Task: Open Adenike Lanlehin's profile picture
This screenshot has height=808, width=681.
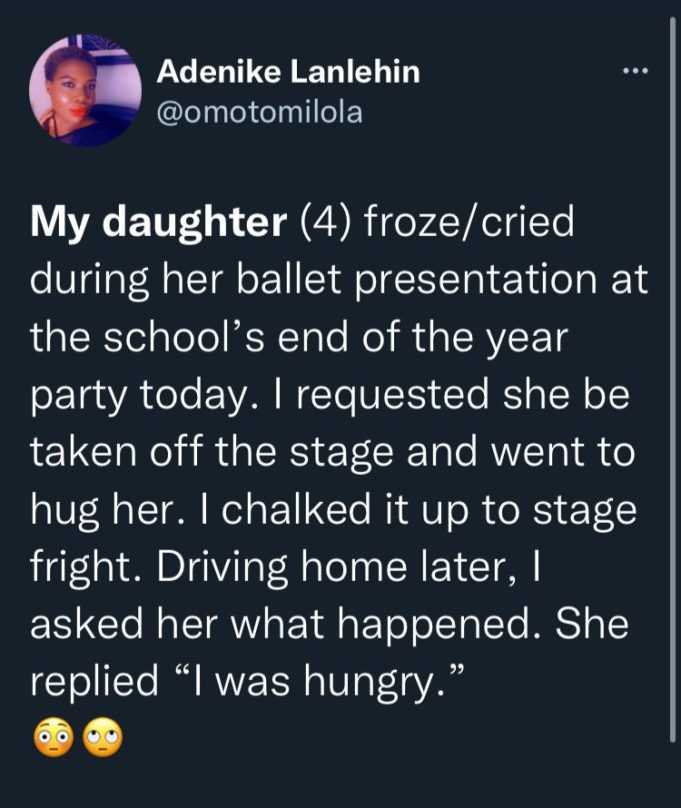Action: tap(86, 91)
